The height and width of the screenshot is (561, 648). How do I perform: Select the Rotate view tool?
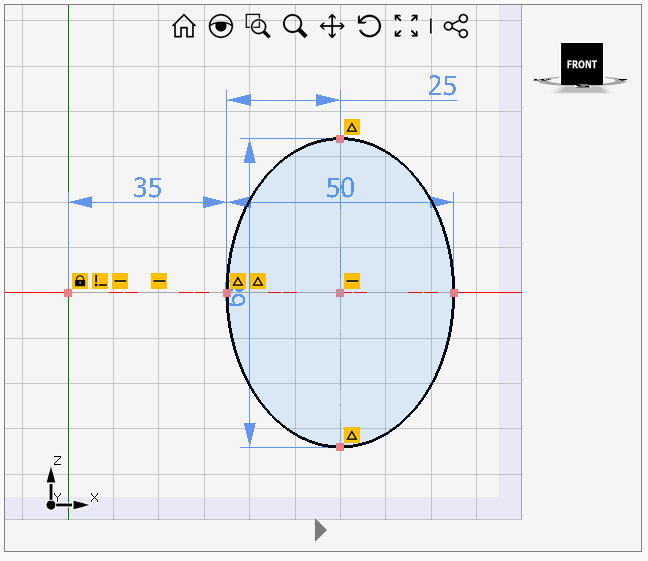[x=369, y=27]
